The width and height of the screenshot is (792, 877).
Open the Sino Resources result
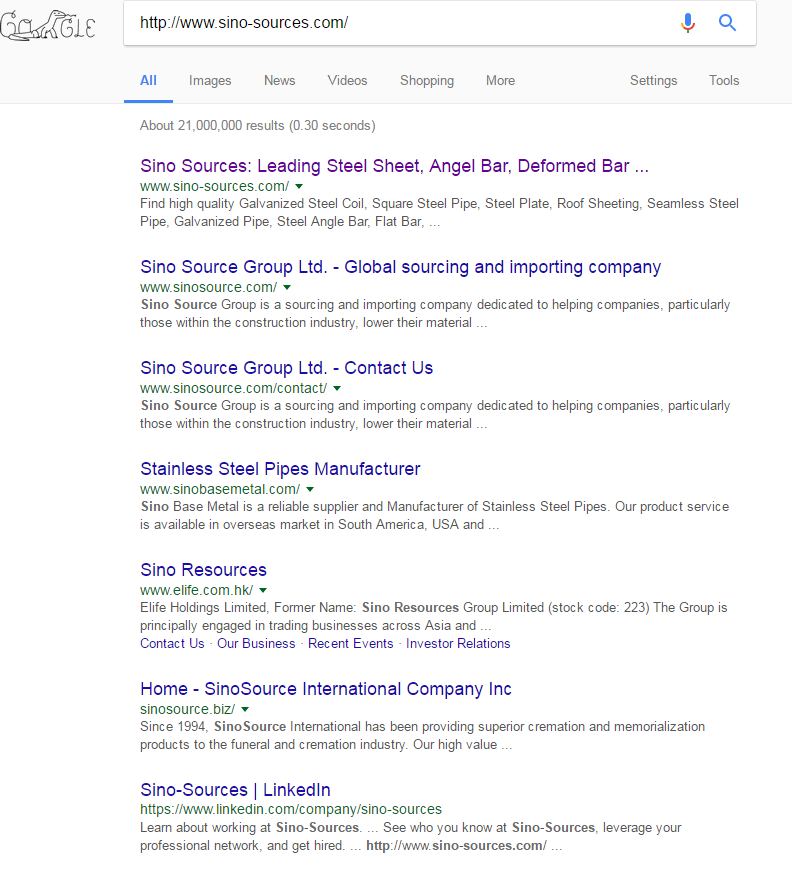click(x=204, y=570)
